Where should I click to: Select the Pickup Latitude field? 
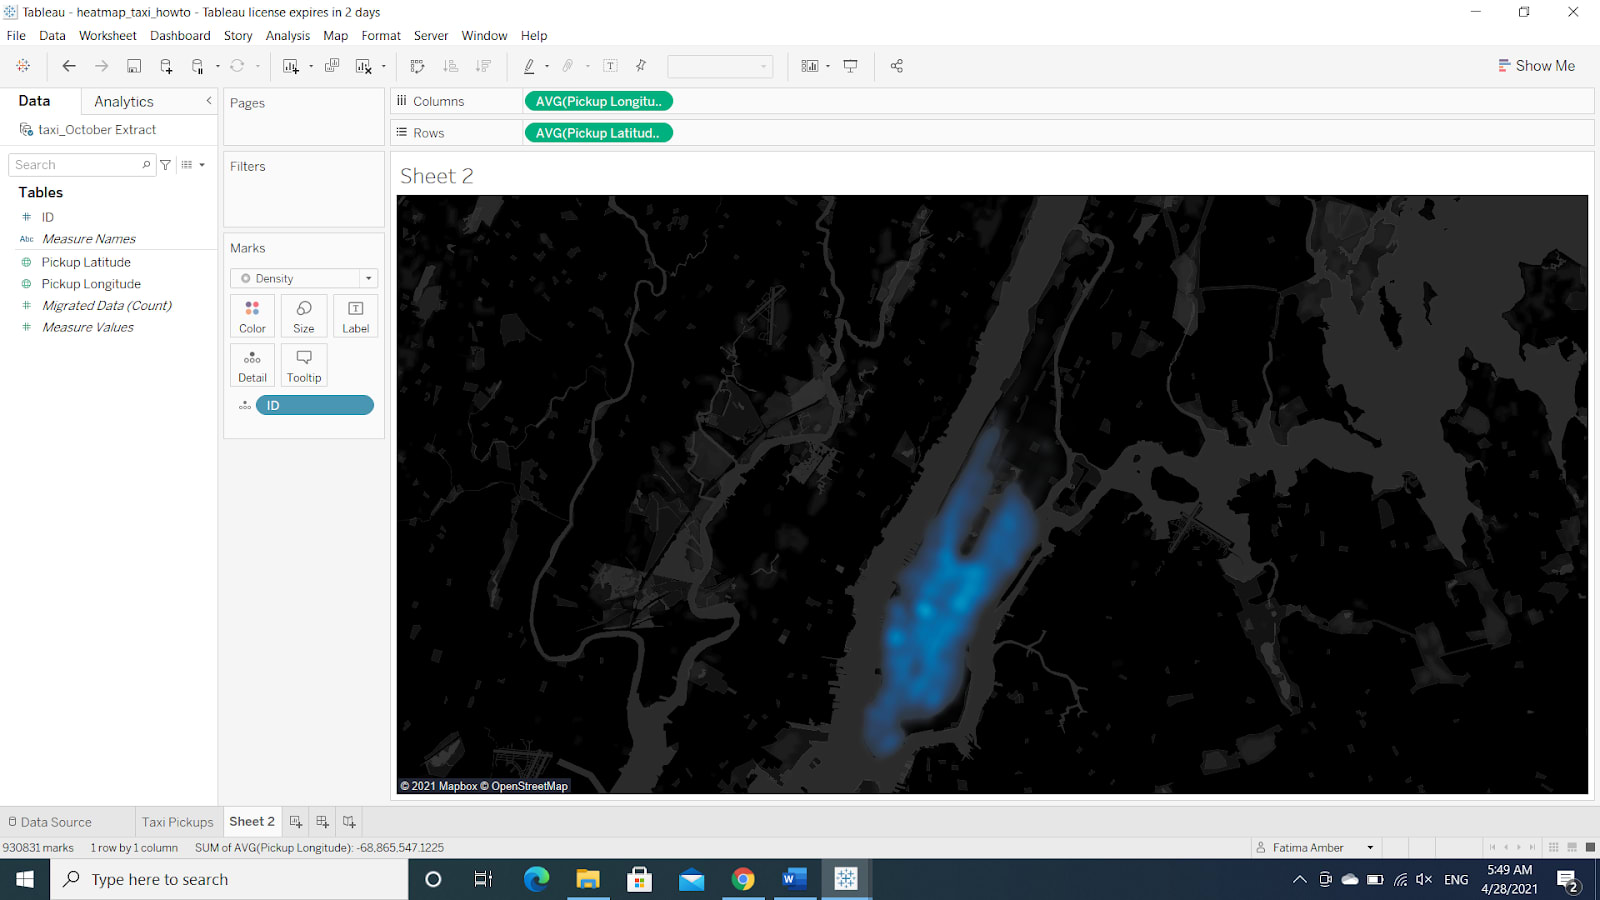[86, 262]
